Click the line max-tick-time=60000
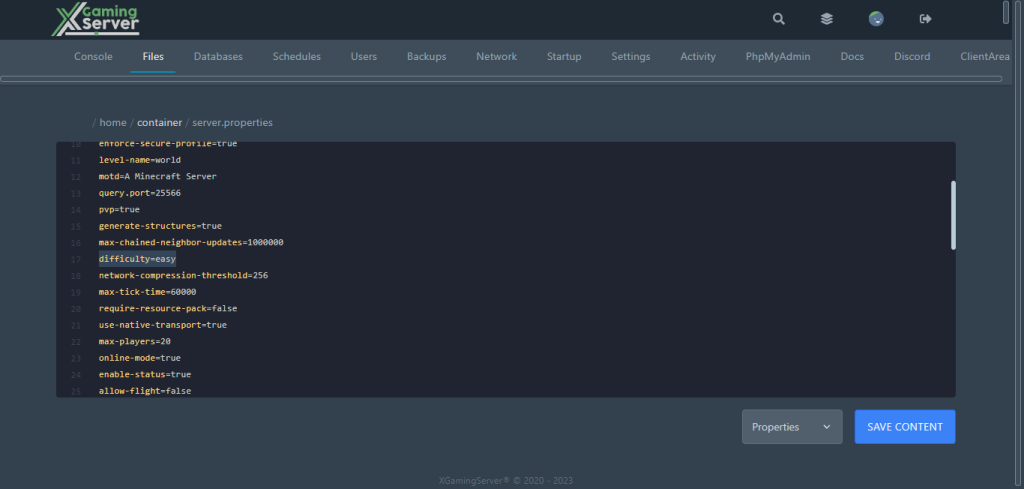This screenshot has width=1024, height=489. [147, 292]
